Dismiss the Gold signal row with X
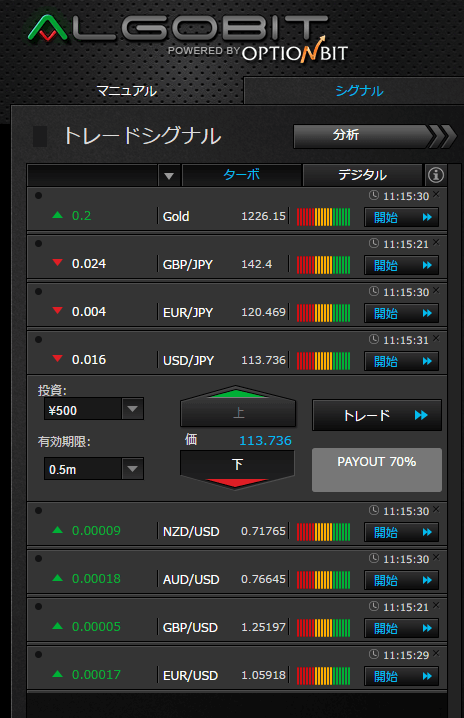This screenshot has height=718, width=464. pyautogui.click(x=436, y=194)
